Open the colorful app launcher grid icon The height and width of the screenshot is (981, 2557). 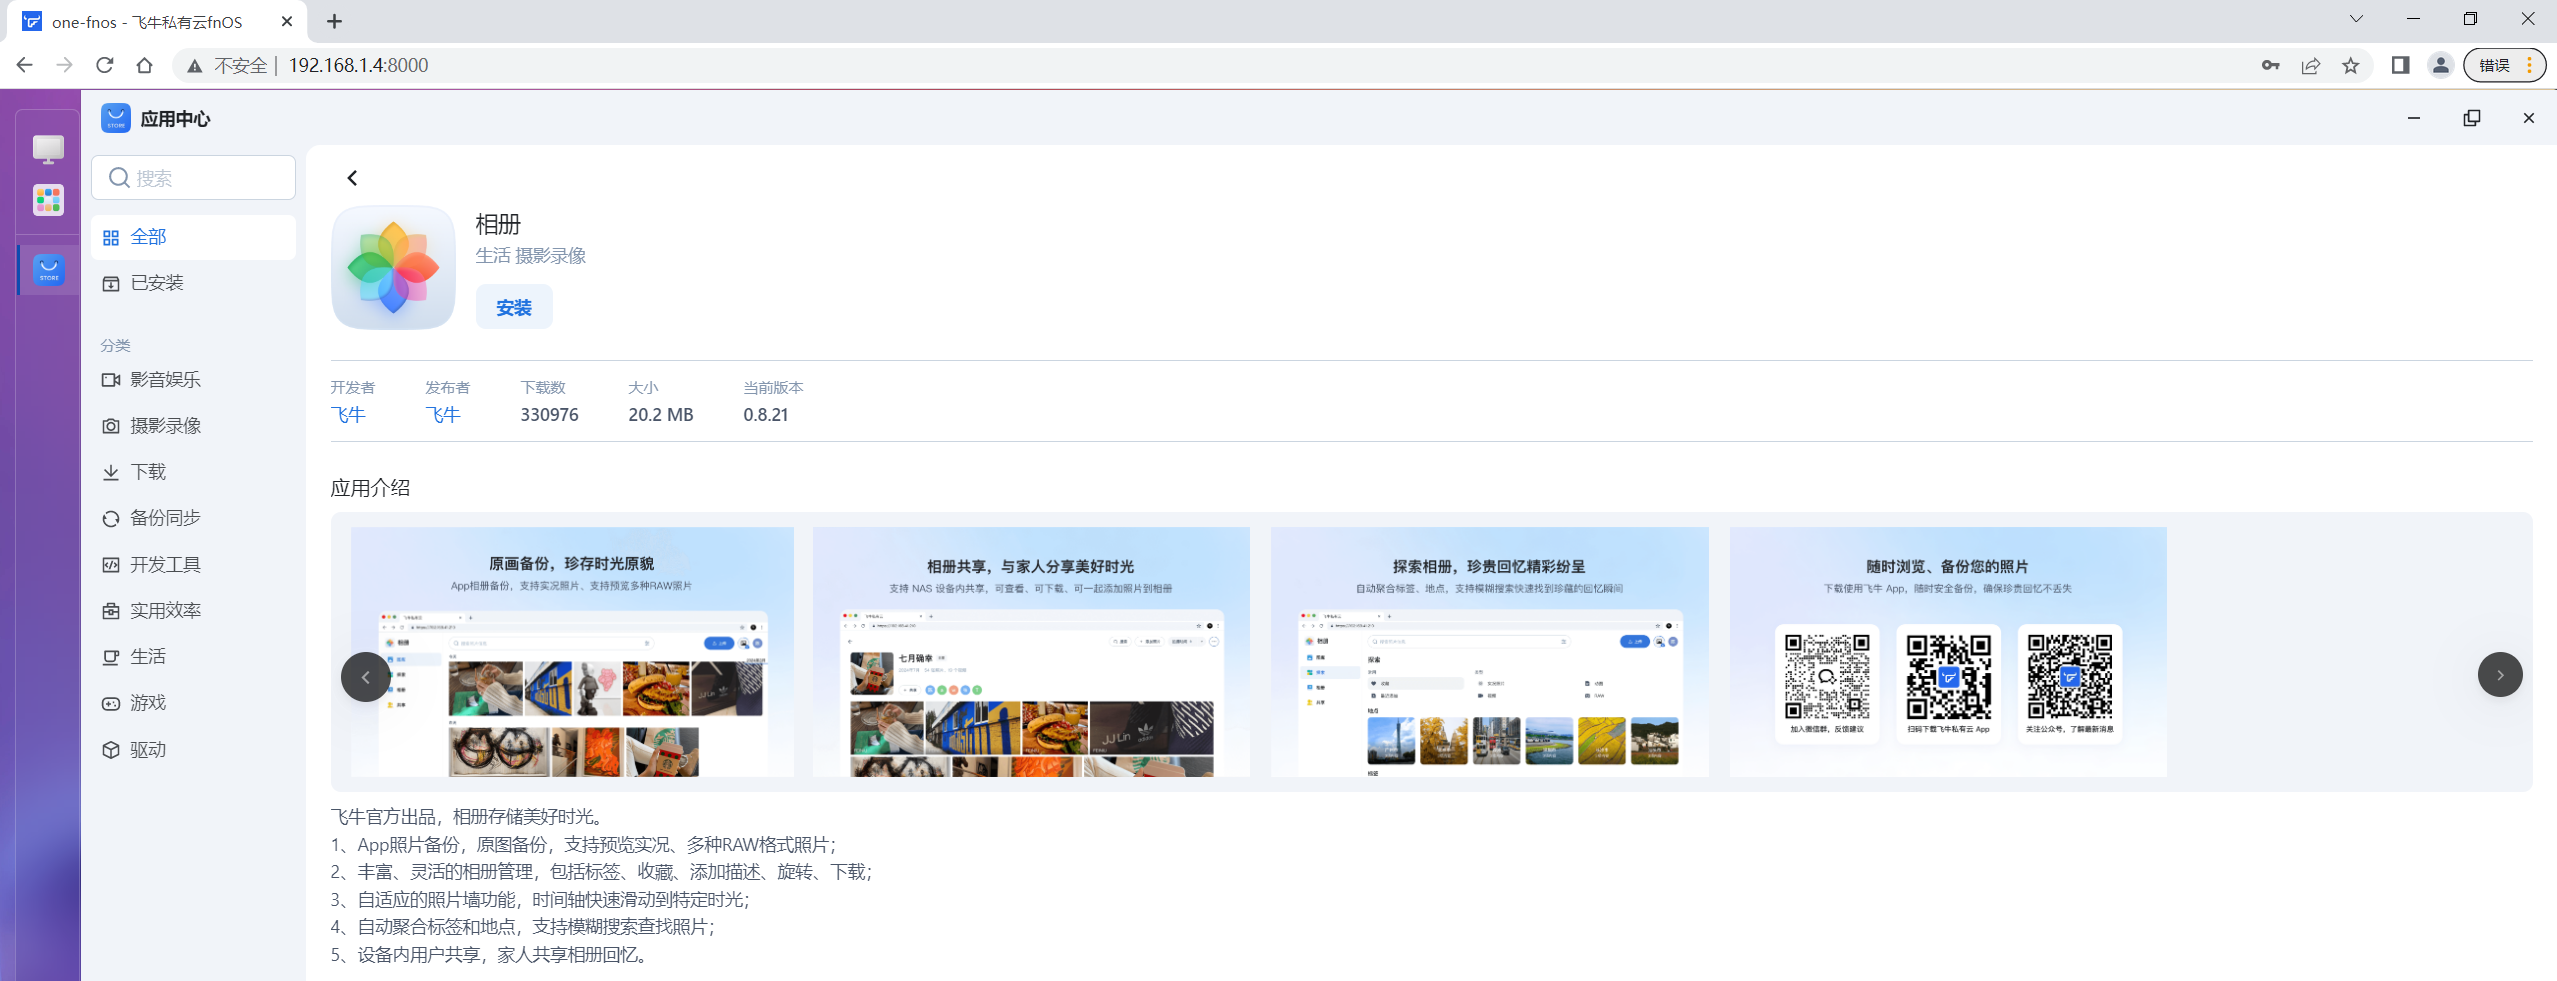[48, 200]
